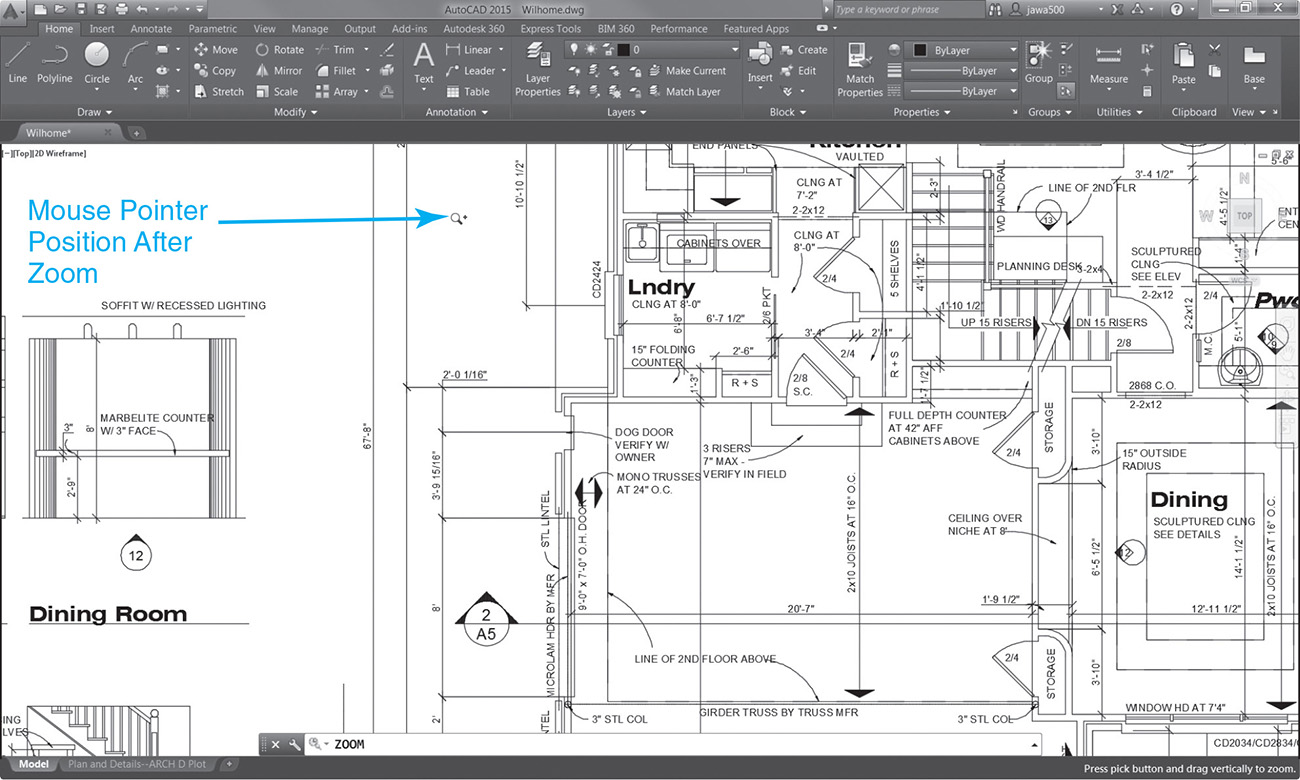Screen dimensions: 1300x780
Task: Select the Linear dimension tool
Action: coord(468,50)
